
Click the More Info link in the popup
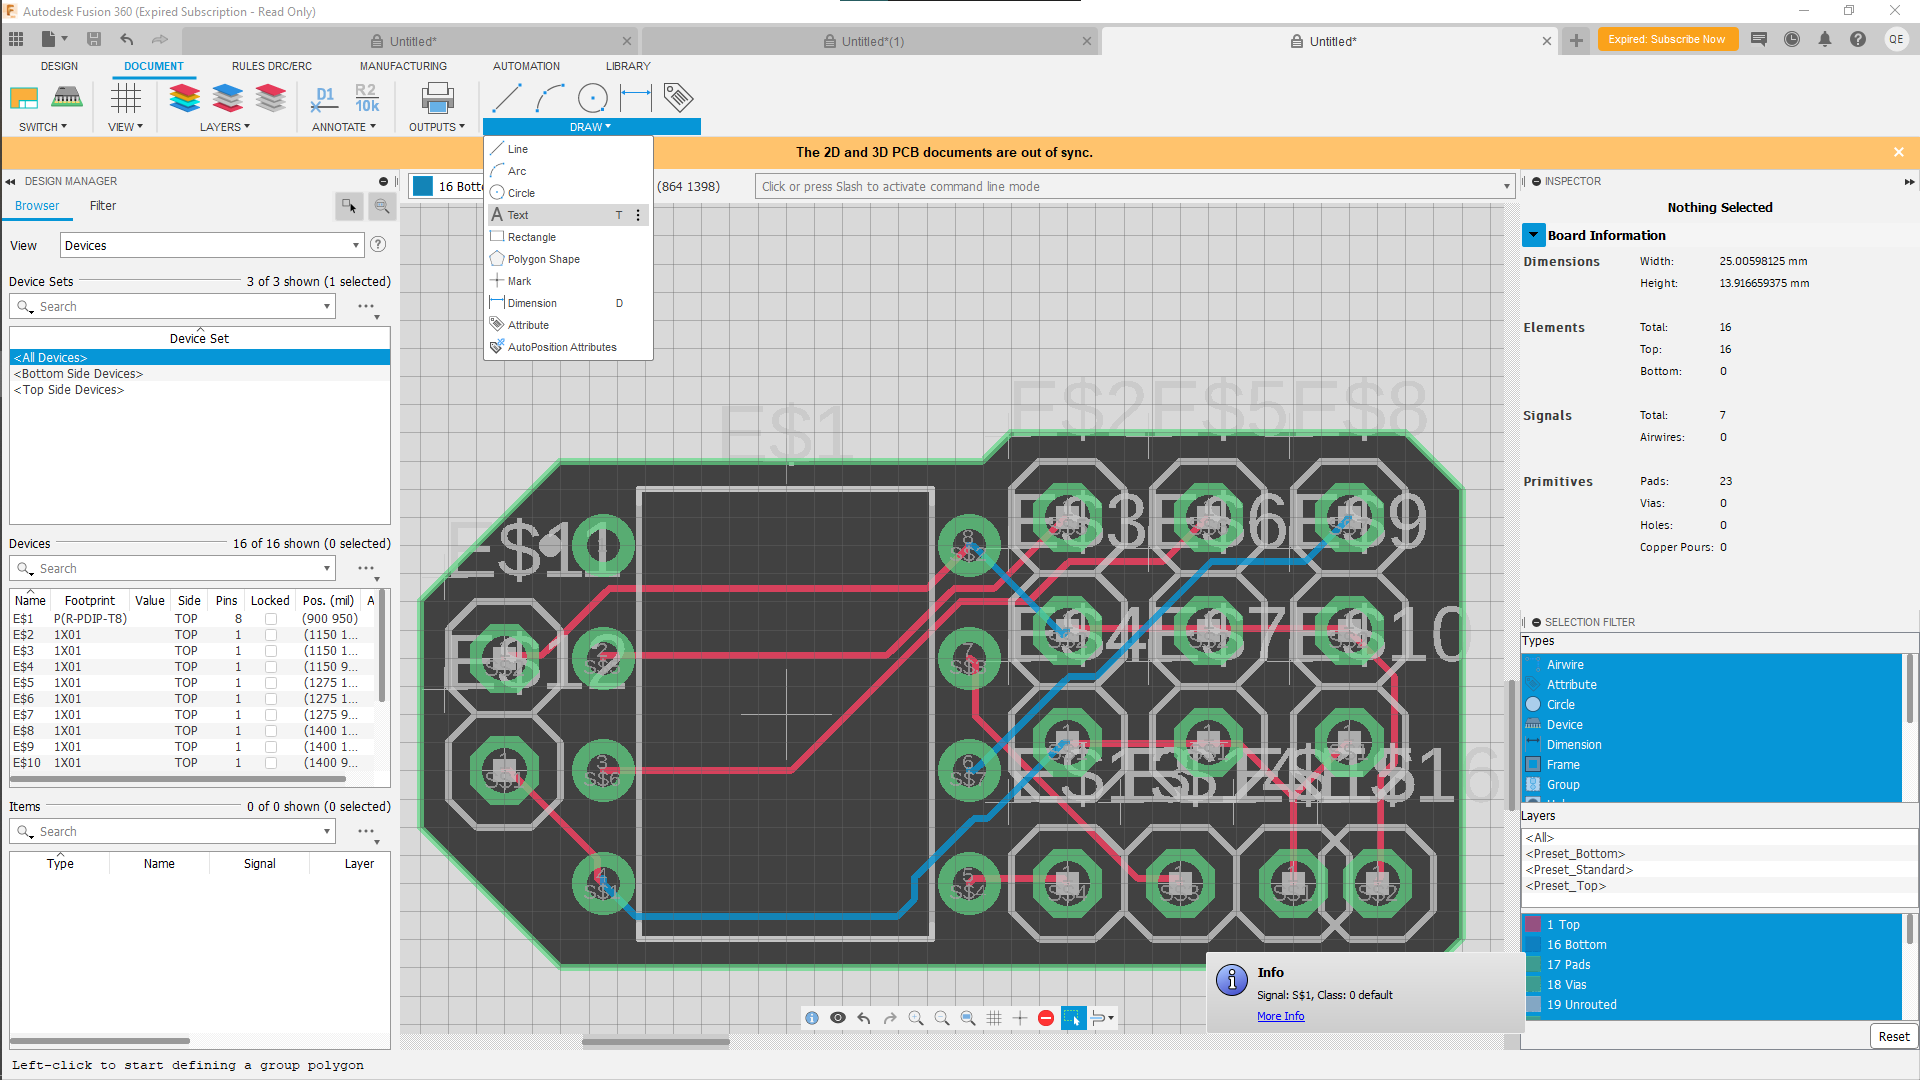coord(1281,1016)
